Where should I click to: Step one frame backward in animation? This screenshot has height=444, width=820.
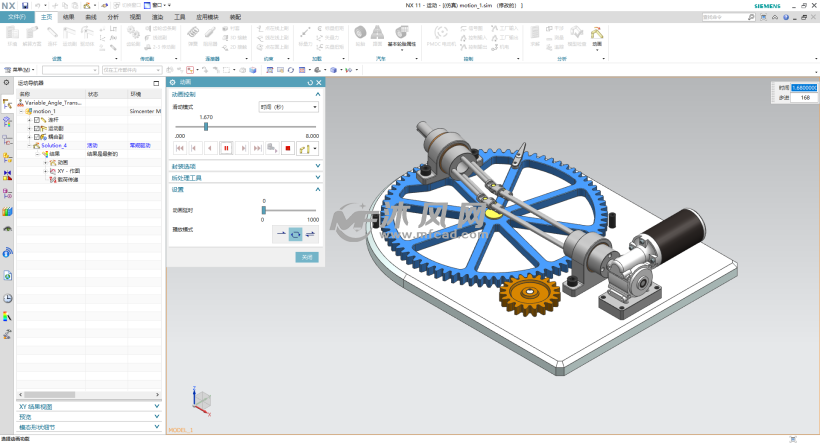195,148
